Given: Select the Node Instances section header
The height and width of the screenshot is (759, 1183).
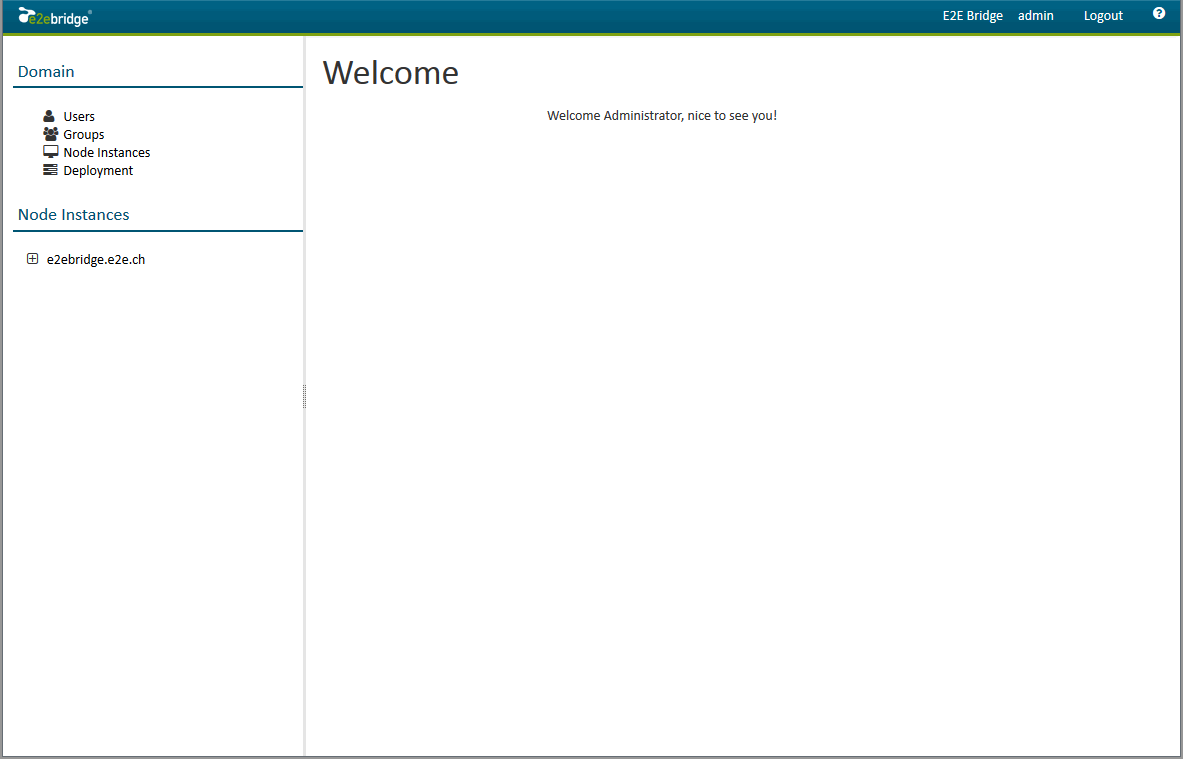Looking at the screenshot, I should pos(73,214).
